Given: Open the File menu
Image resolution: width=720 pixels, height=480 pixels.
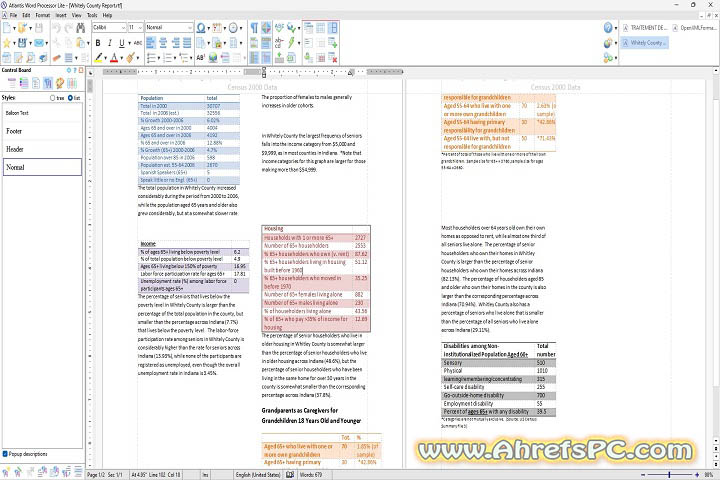Looking at the screenshot, I should [x=13, y=15].
